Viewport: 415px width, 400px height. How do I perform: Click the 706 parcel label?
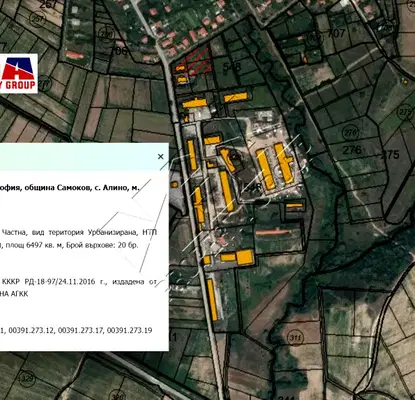tap(119, 51)
